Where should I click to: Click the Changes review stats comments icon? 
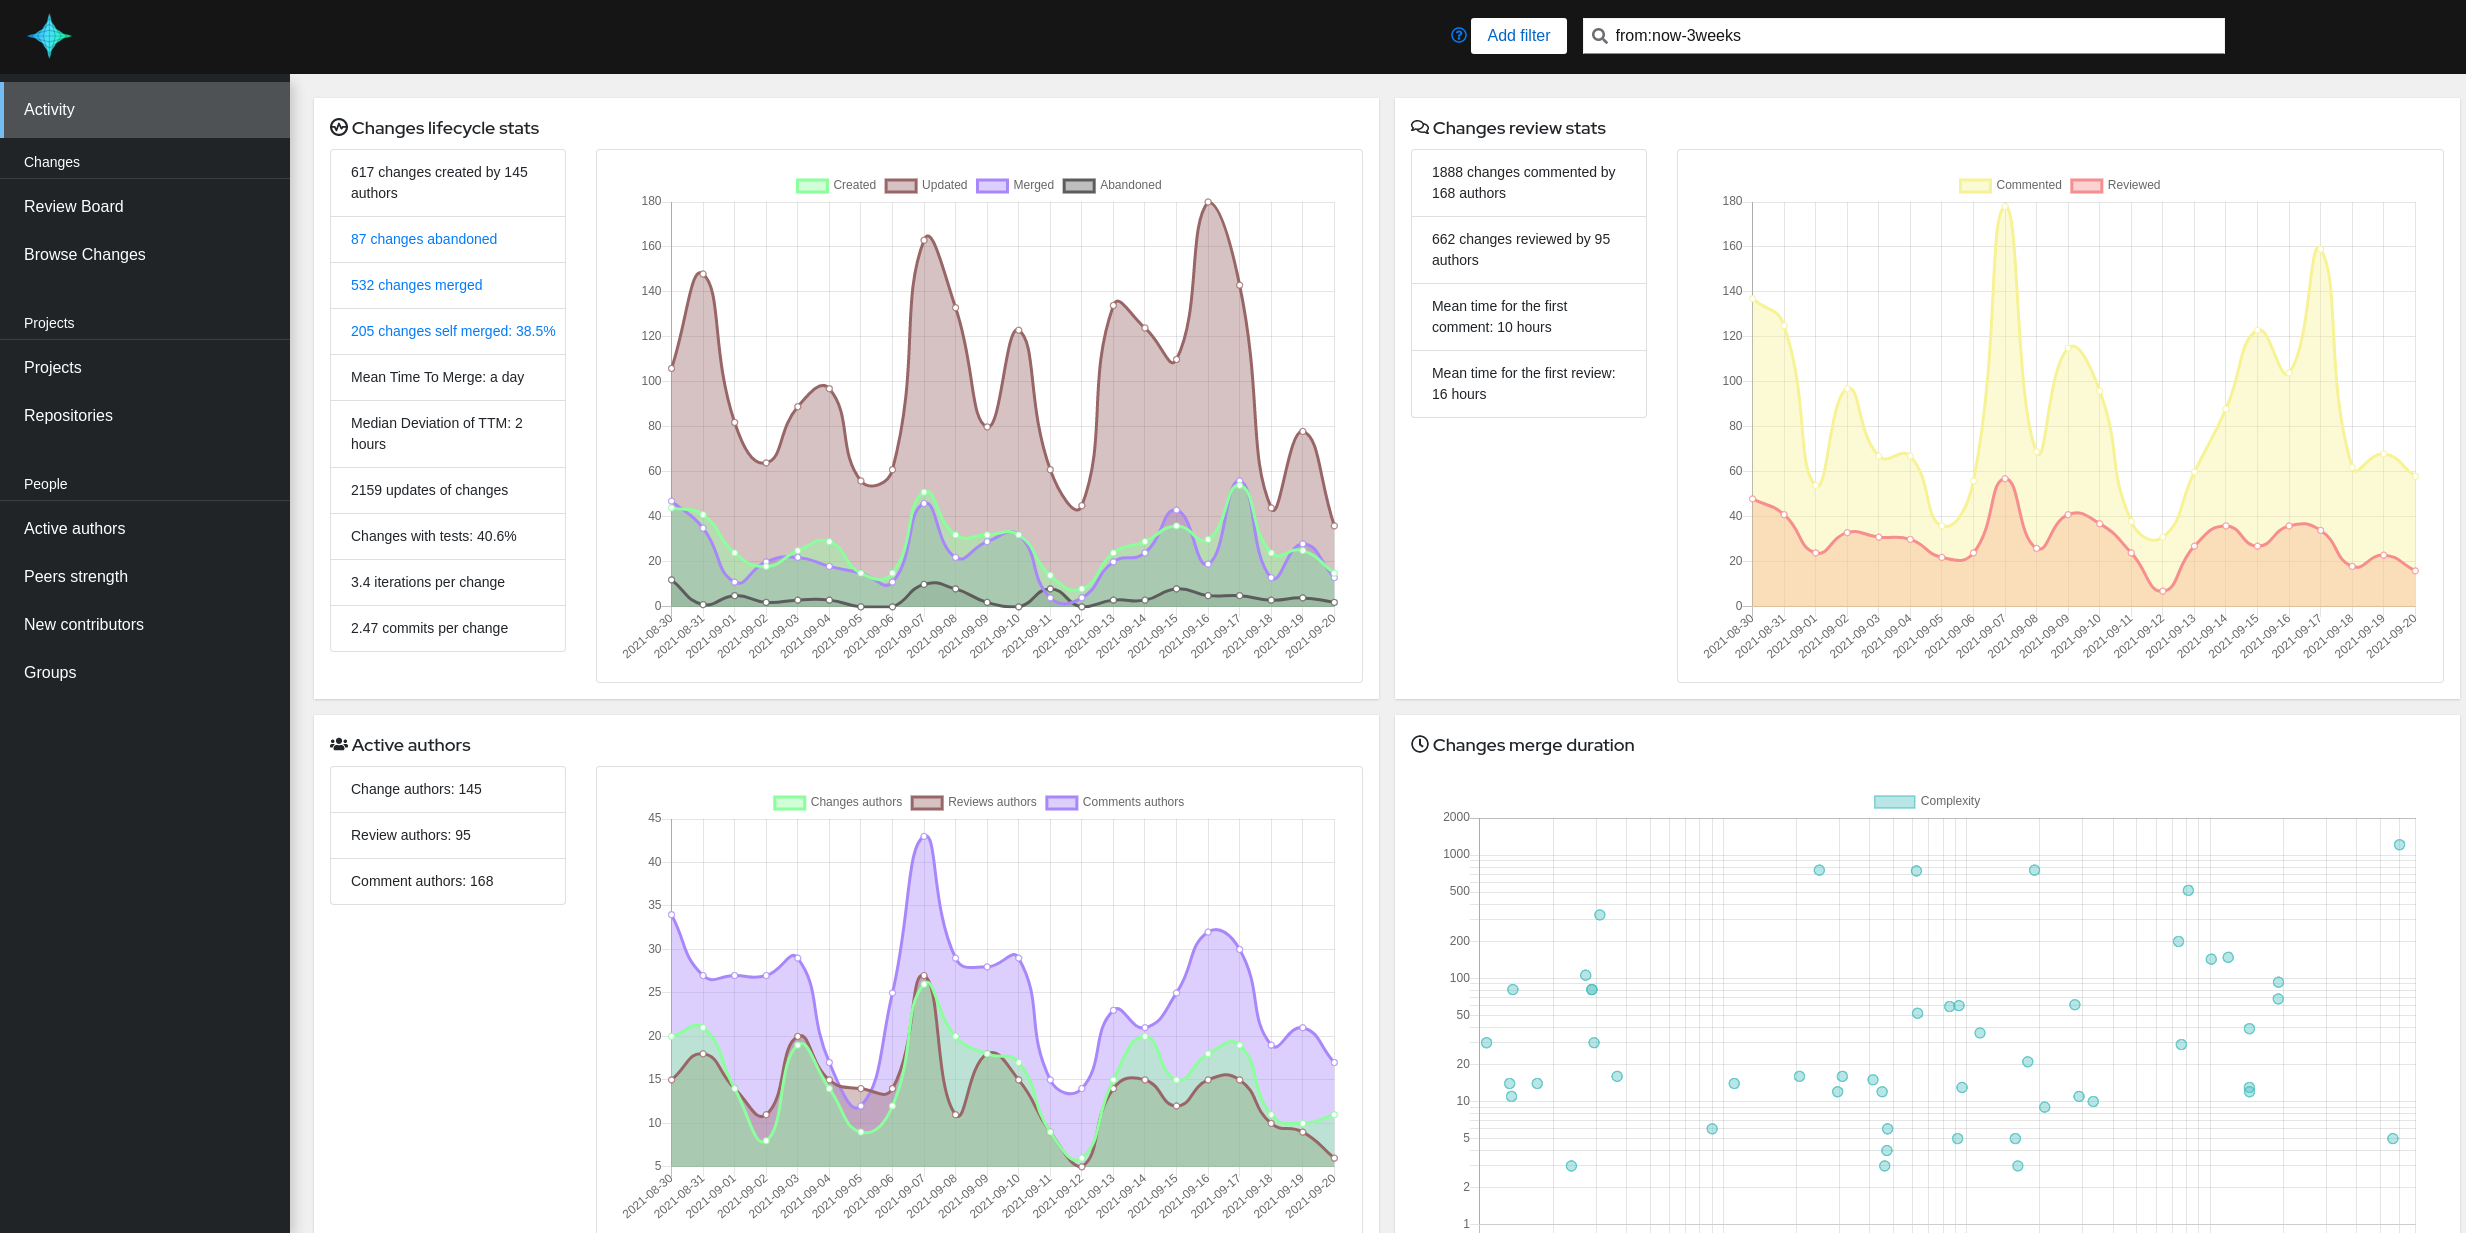pos(1419,127)
